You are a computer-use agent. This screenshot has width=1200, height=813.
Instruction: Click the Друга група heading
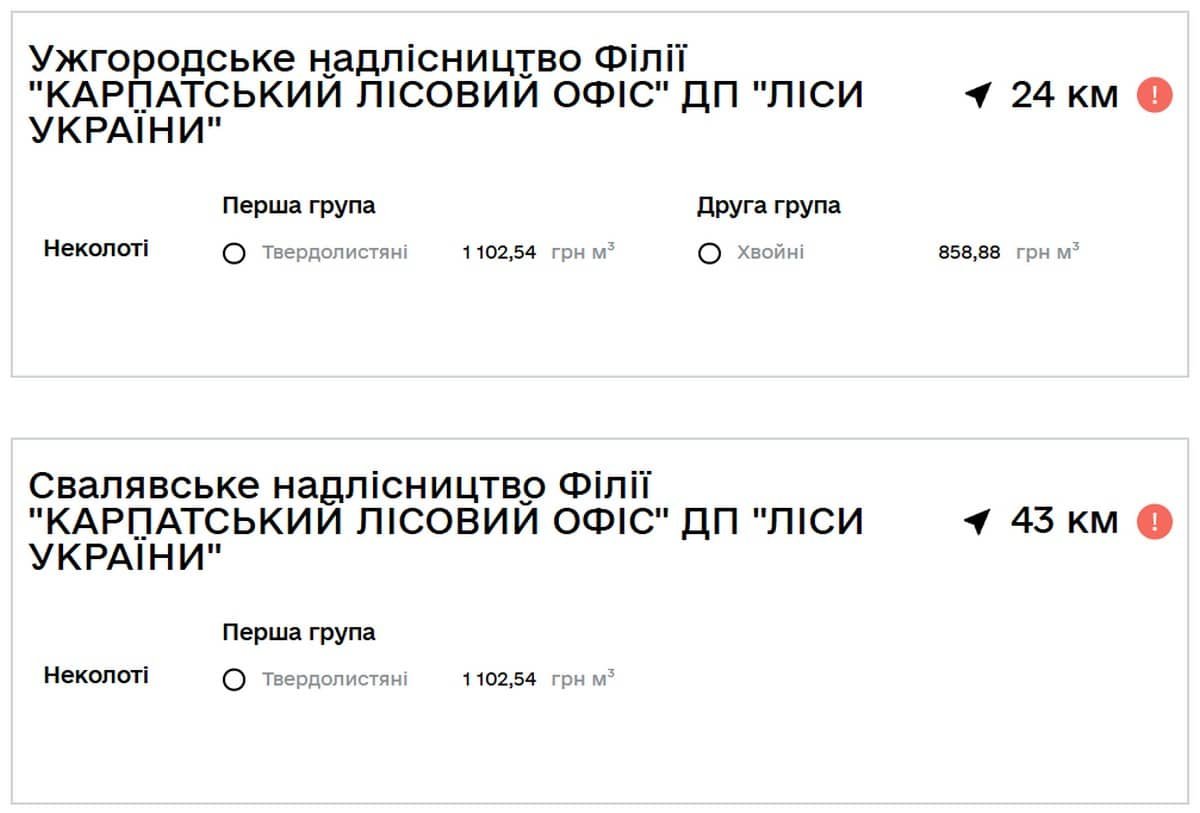pyautogui.click(x=768, y=206)
